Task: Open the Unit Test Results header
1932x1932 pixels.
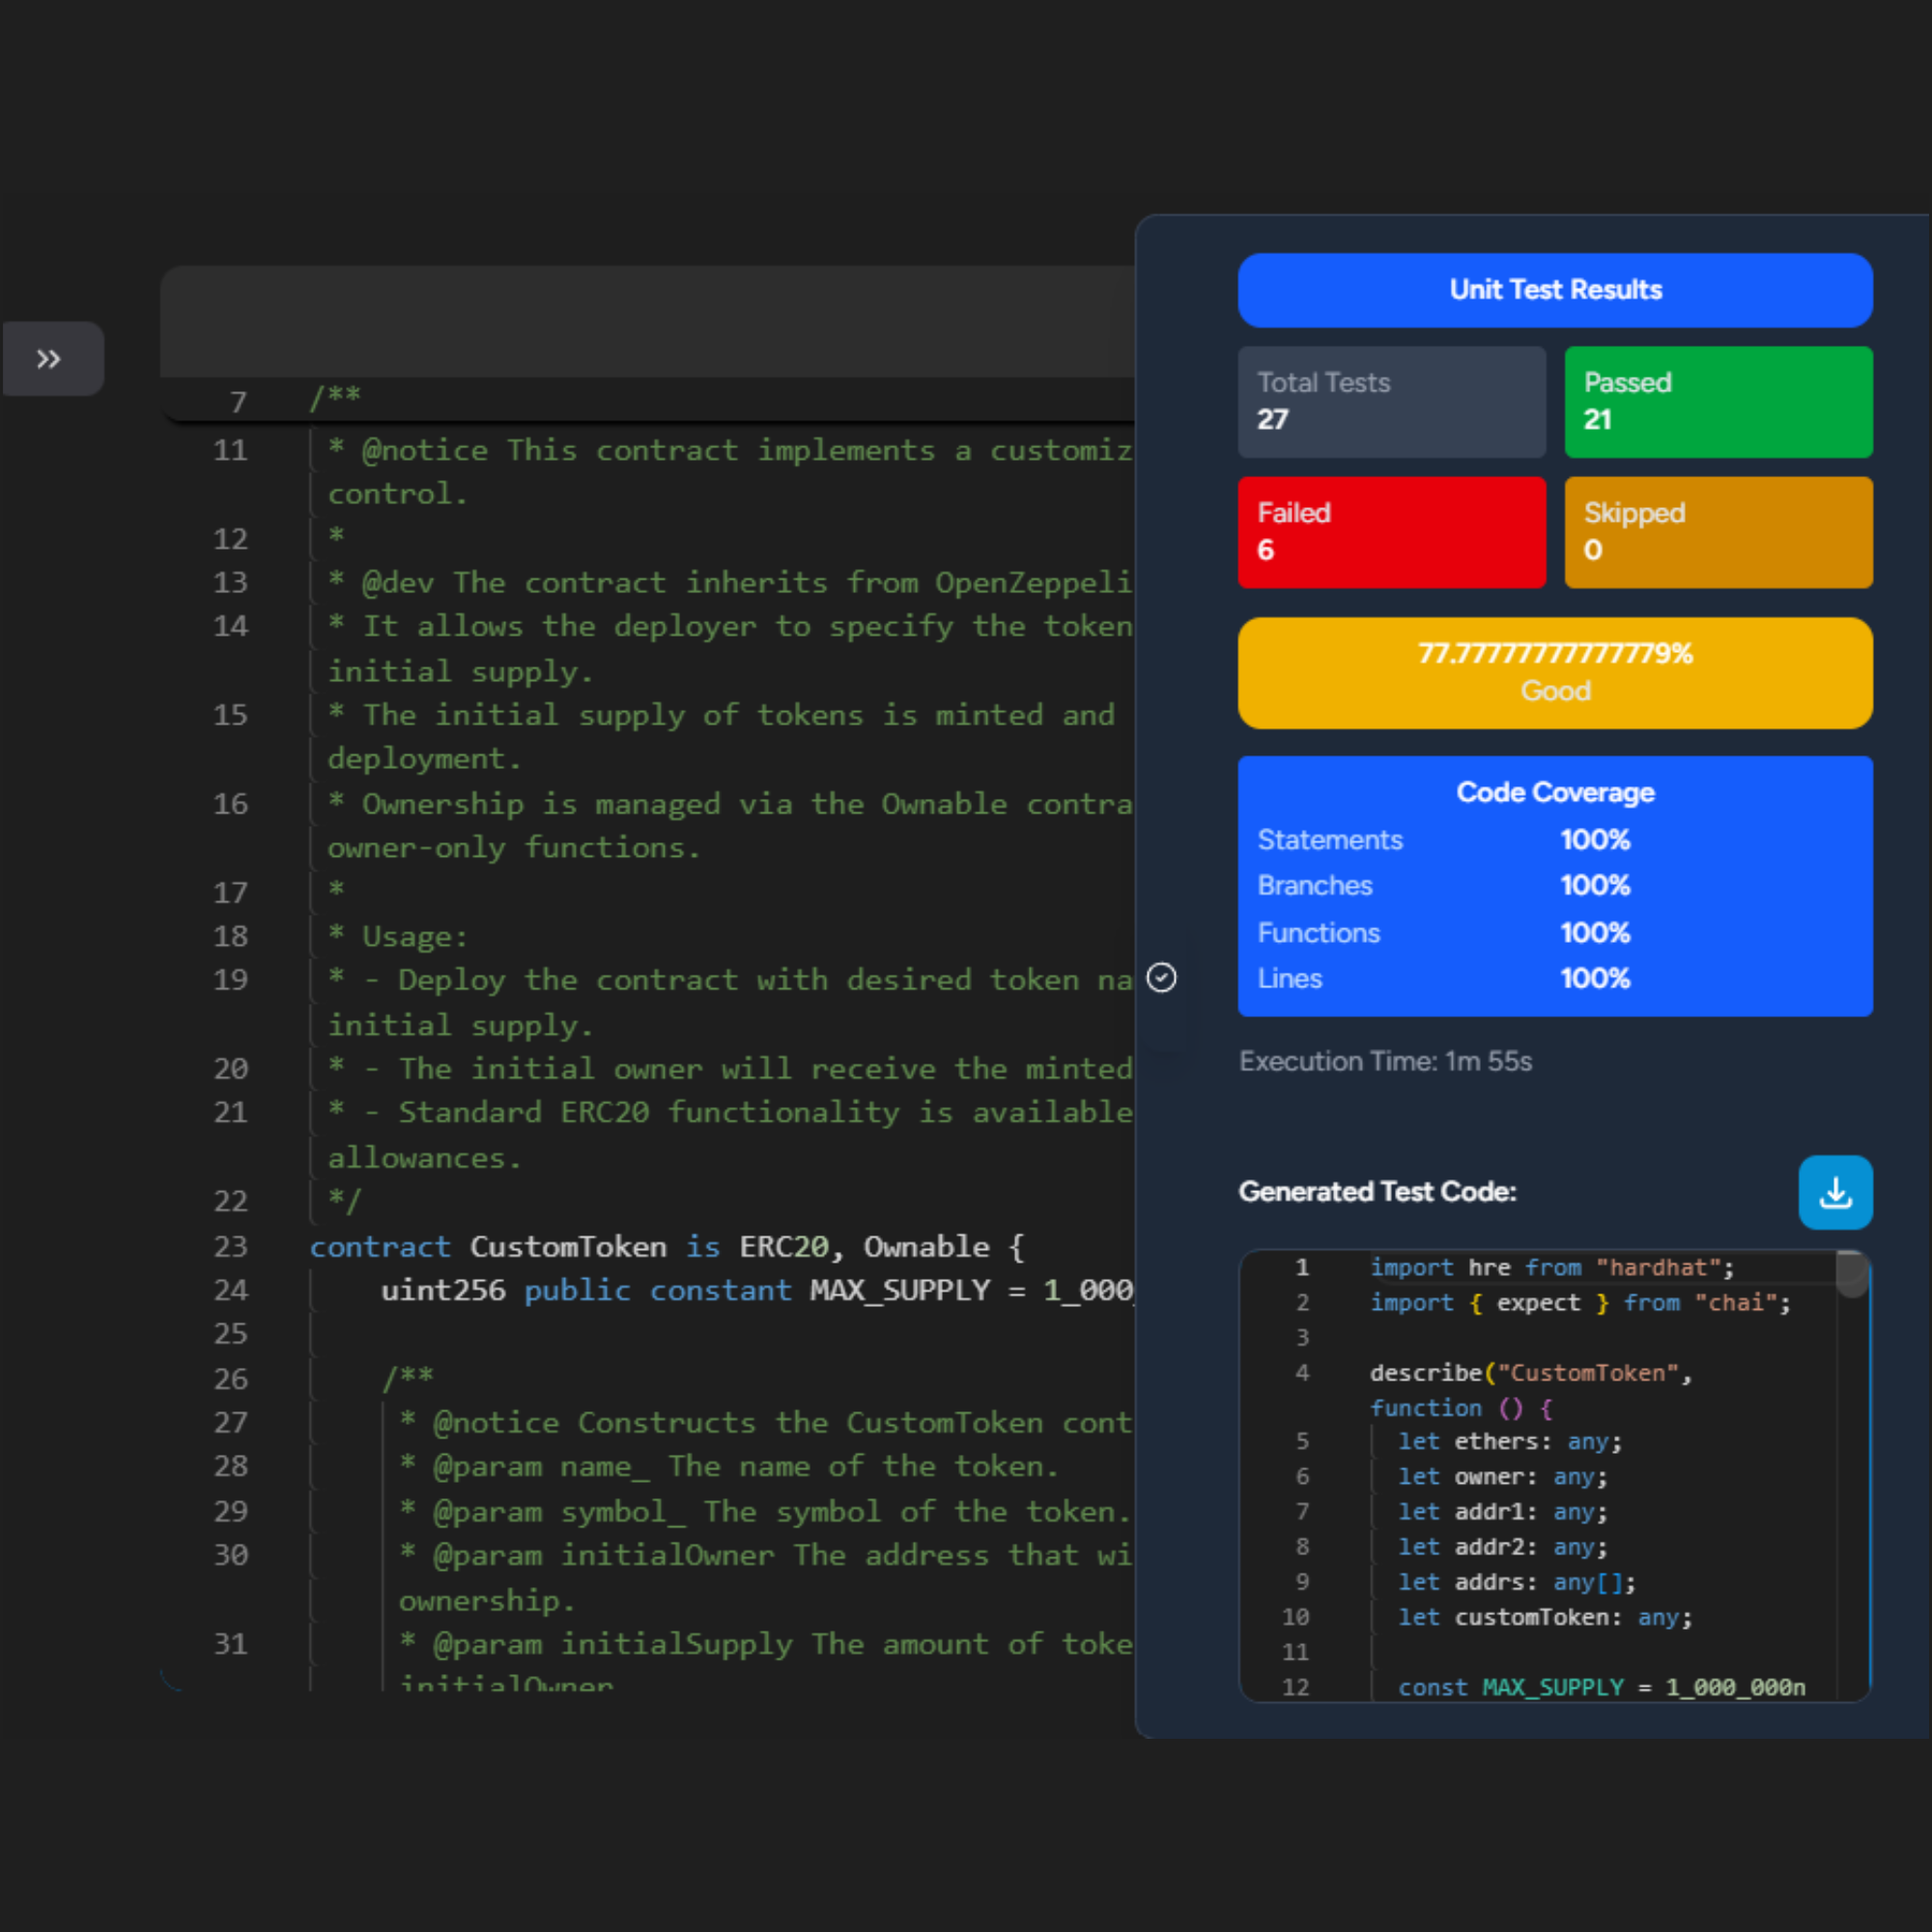Action: point(1555,290)
